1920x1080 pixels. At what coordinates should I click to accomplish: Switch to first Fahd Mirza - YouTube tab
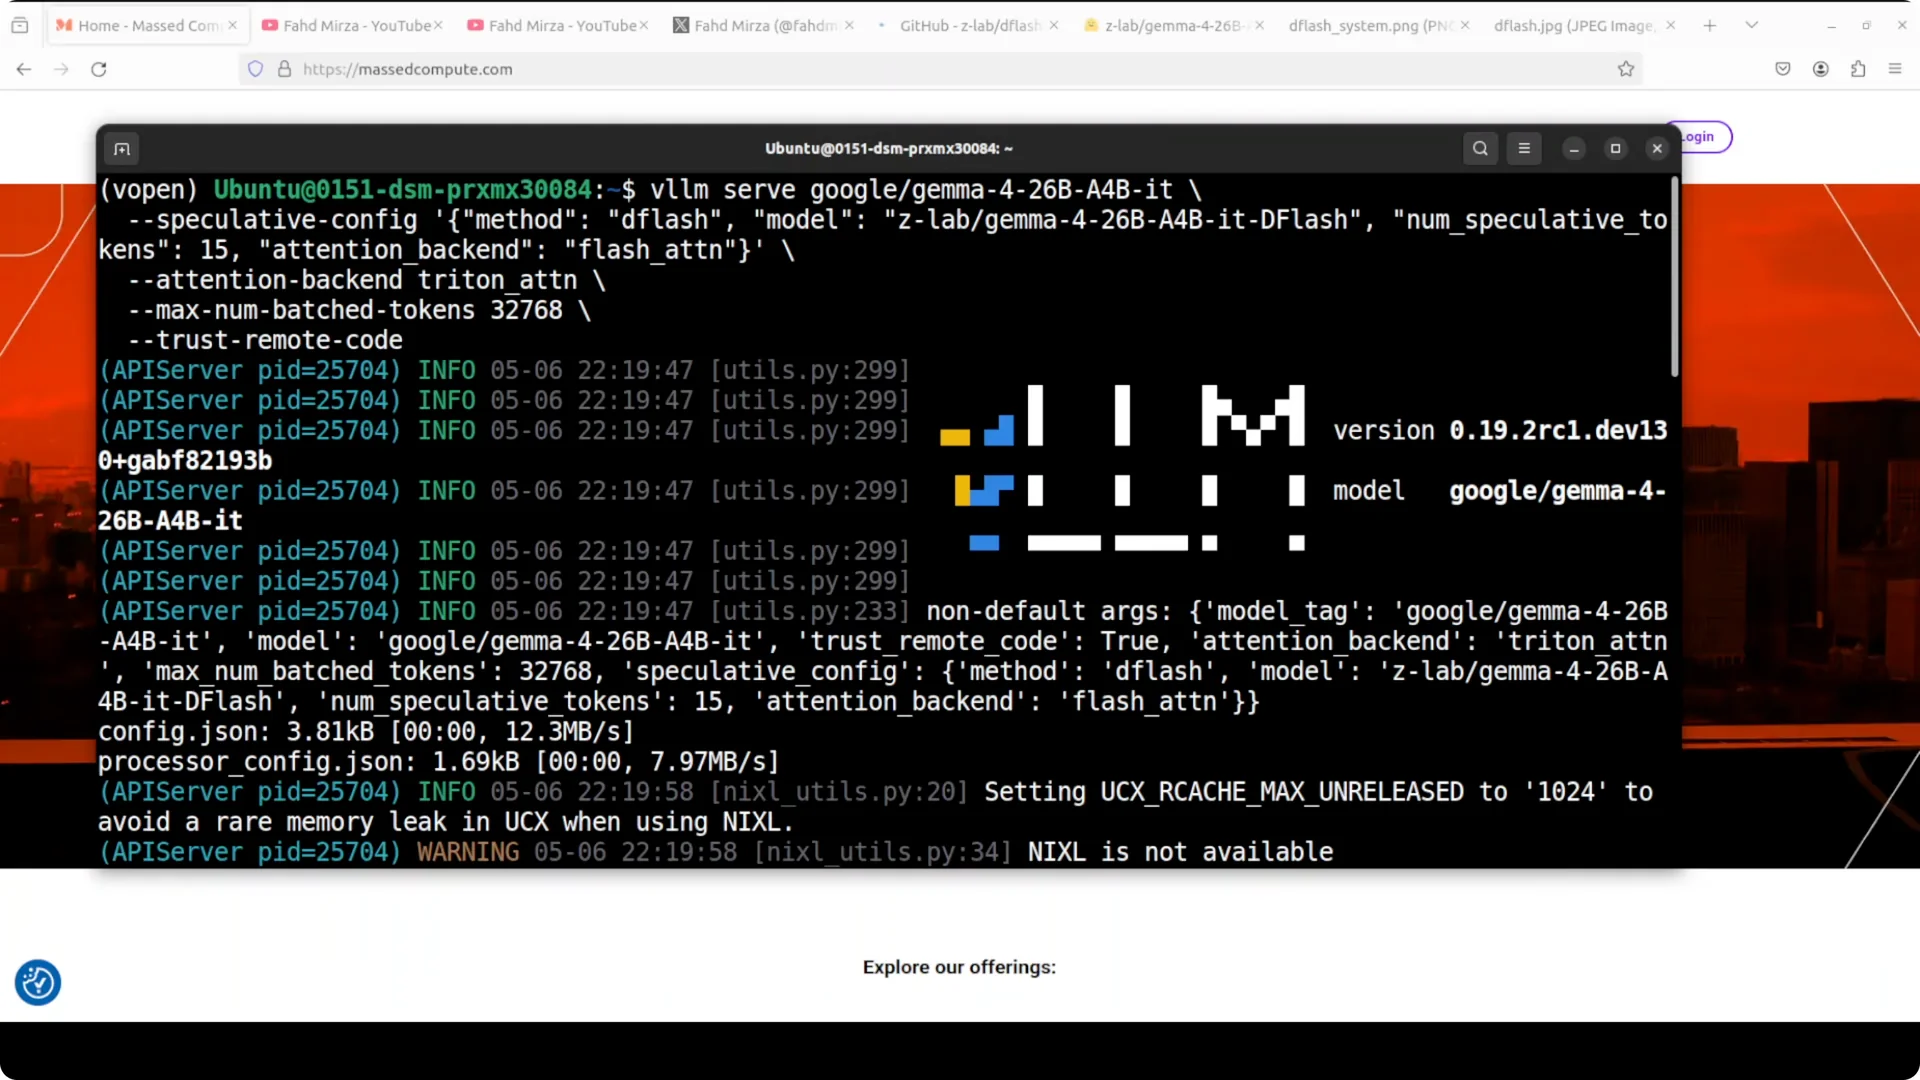[352, 25]
